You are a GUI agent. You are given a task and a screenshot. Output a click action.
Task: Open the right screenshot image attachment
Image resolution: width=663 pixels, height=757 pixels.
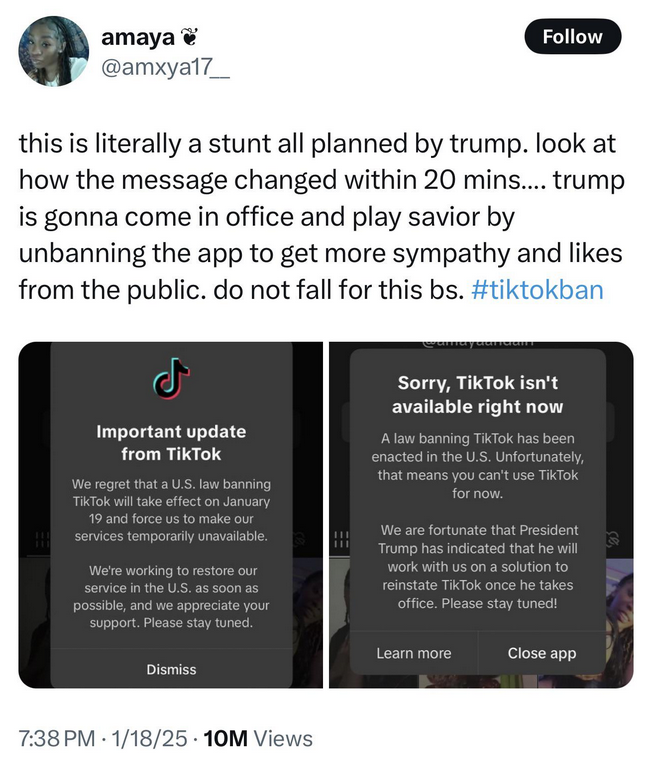click(x=481, y=515)
